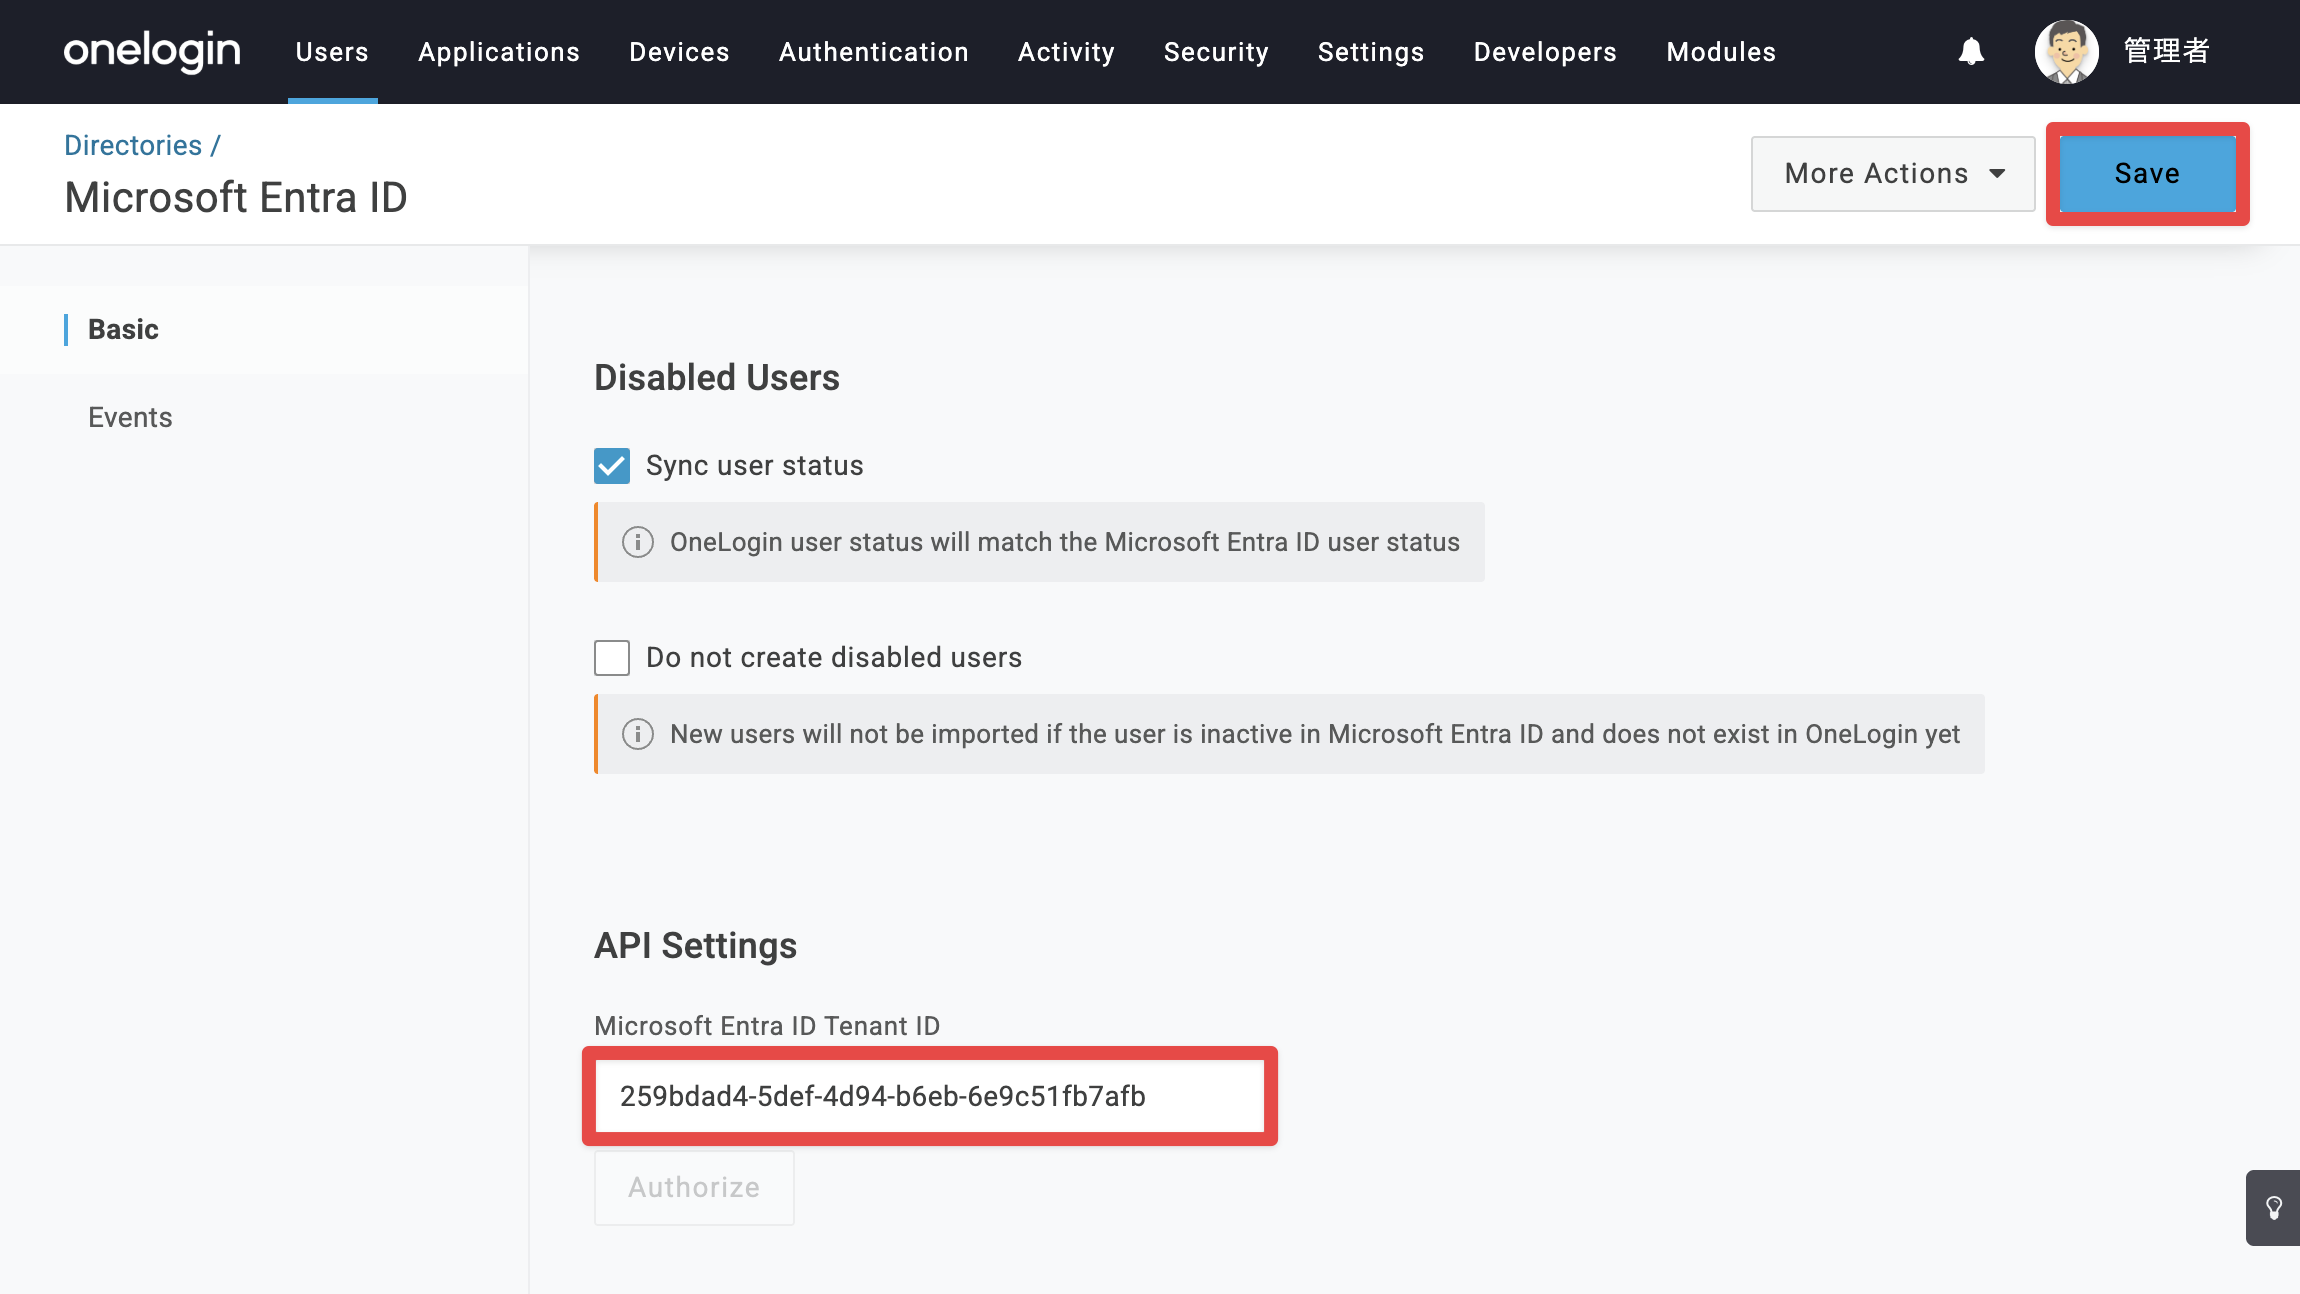Check Do not create disabled users
This screenshot has height=1294, width=2300.
click(x=612, y=658)
